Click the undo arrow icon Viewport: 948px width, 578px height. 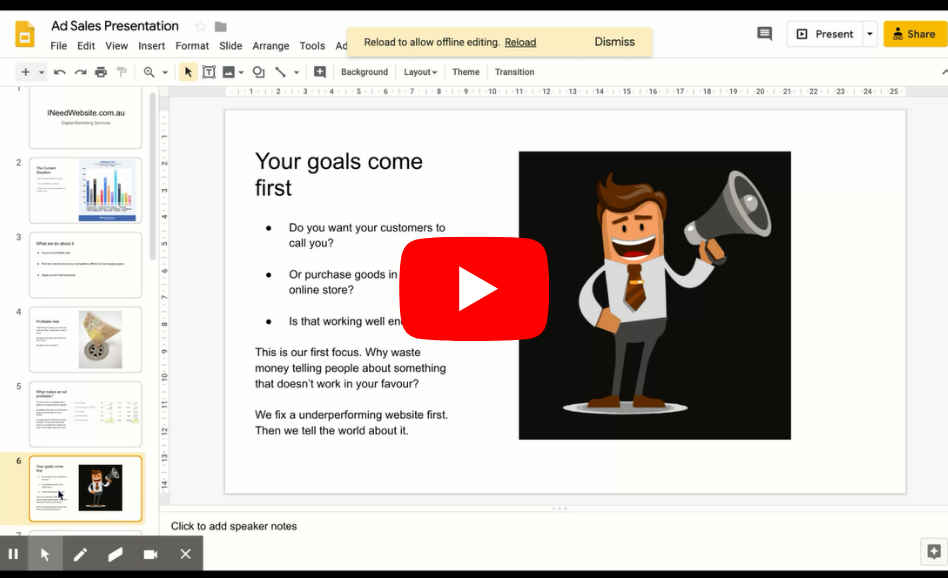[x=60, y=72]
